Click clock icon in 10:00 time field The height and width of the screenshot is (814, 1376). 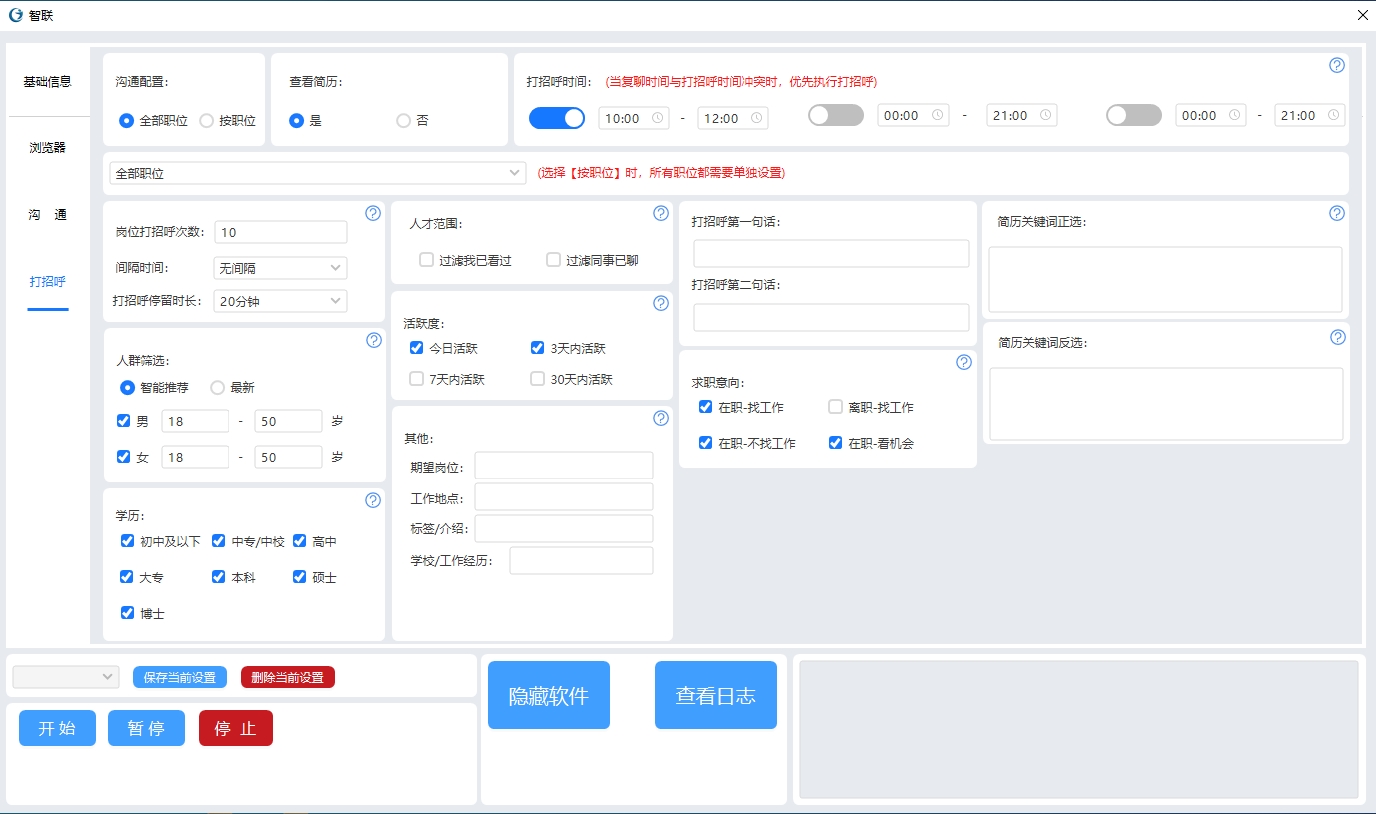coord(658,118)
